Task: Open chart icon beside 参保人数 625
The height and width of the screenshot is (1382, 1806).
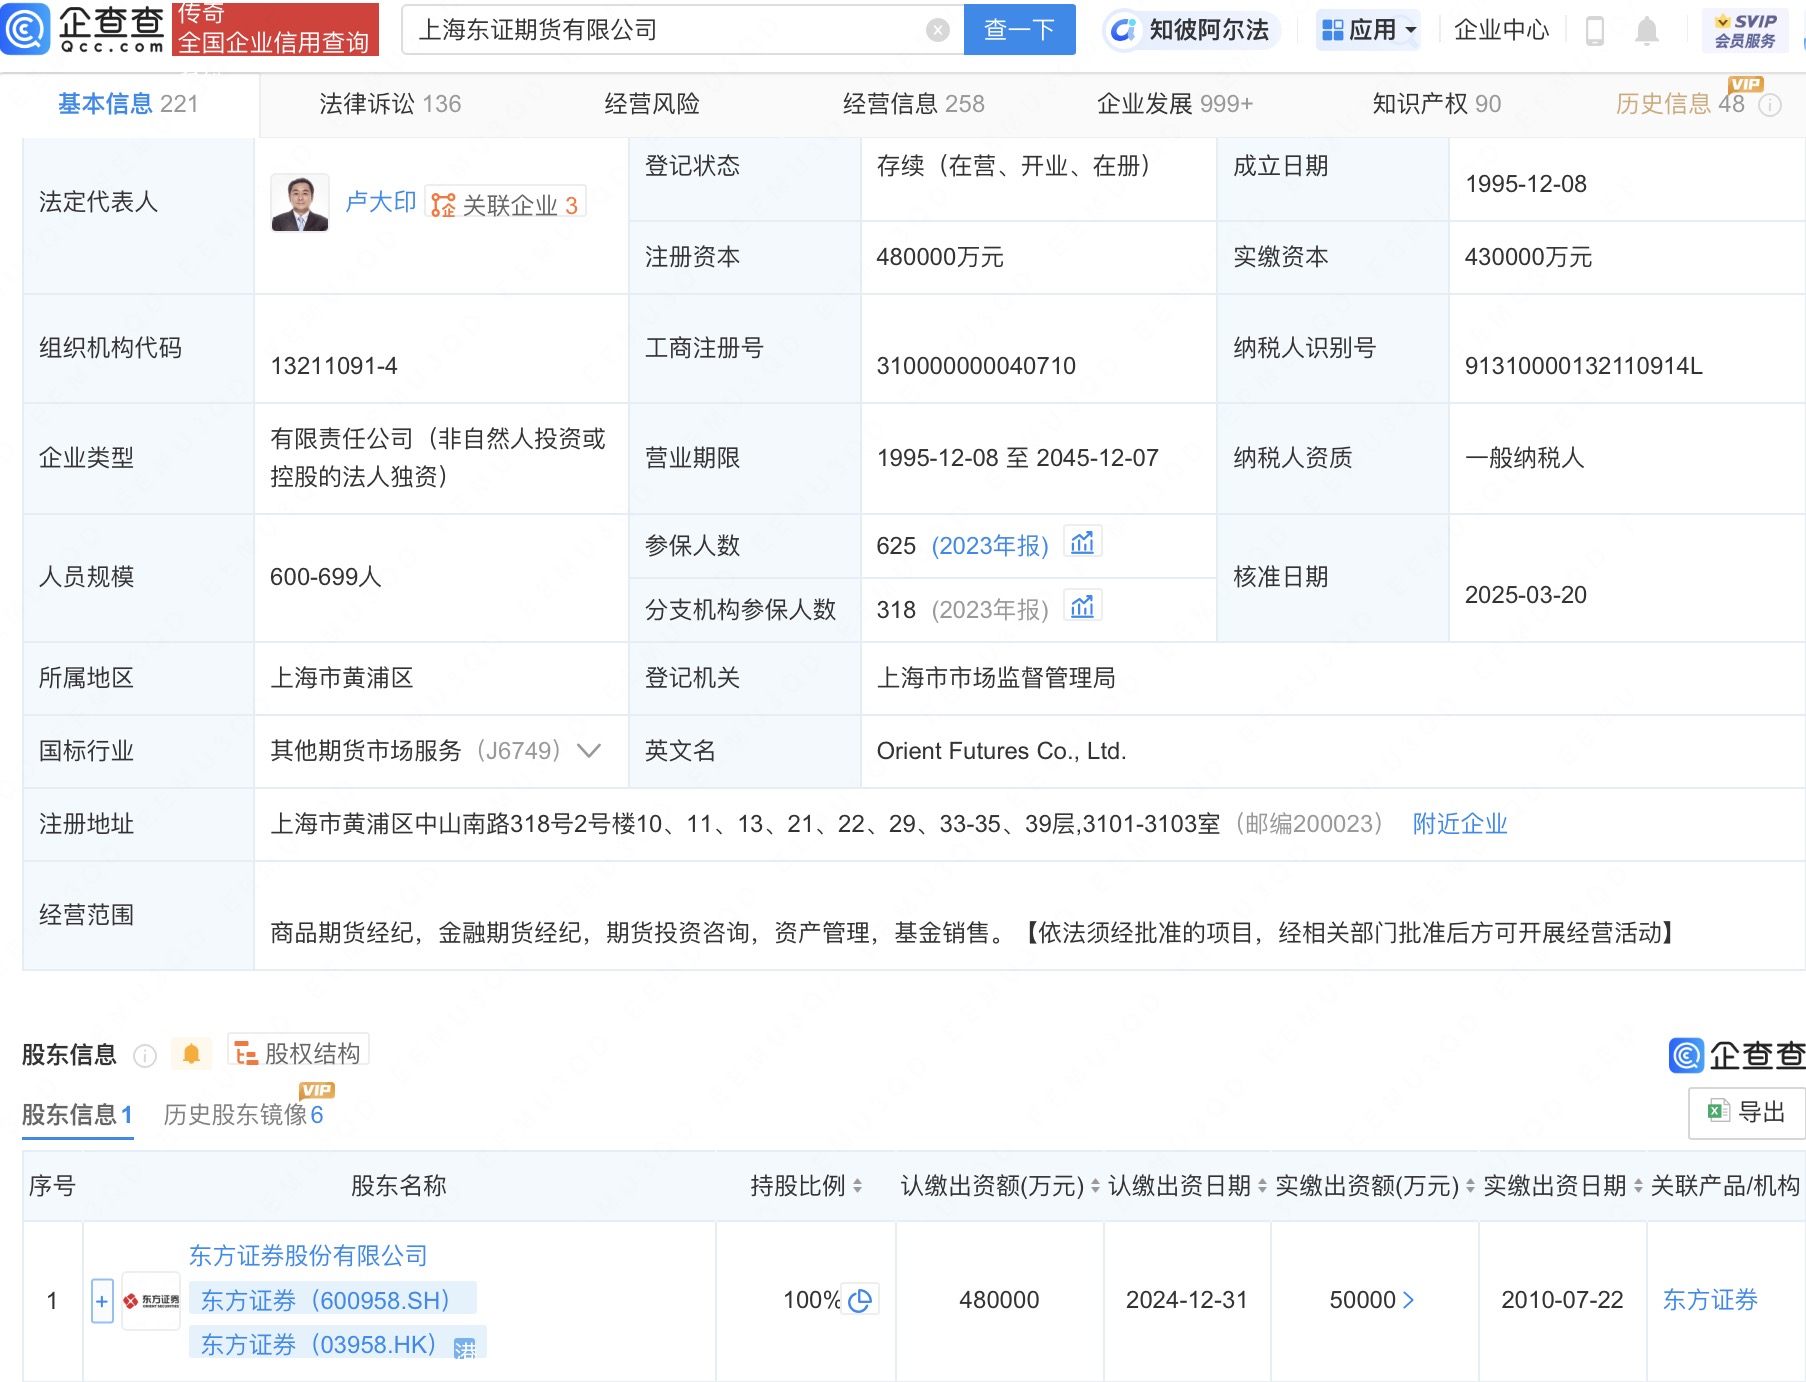Action: pyautogui.click(x=1082, y=543)
